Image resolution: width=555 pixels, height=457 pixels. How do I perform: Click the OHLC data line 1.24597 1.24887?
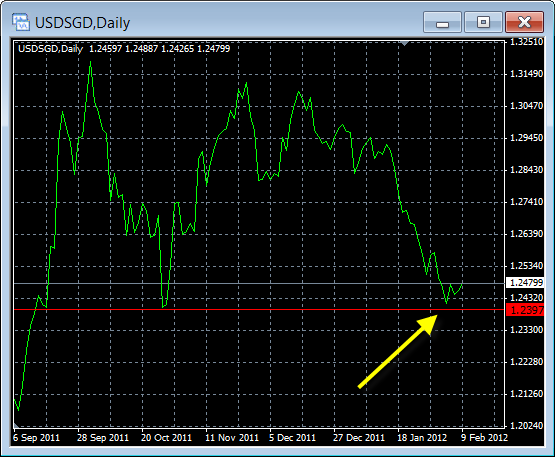(159, 48)
